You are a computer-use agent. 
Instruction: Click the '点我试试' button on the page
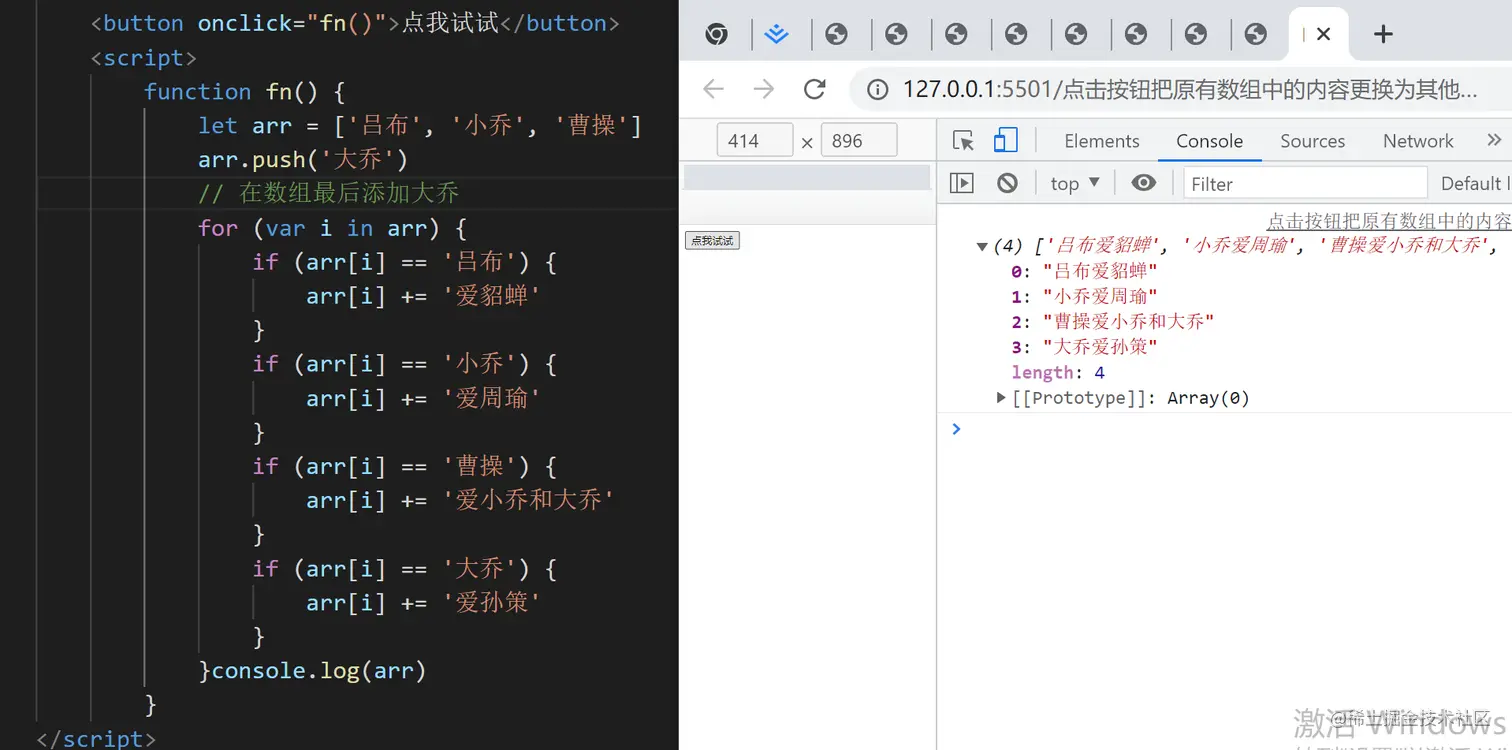[712, 240]
